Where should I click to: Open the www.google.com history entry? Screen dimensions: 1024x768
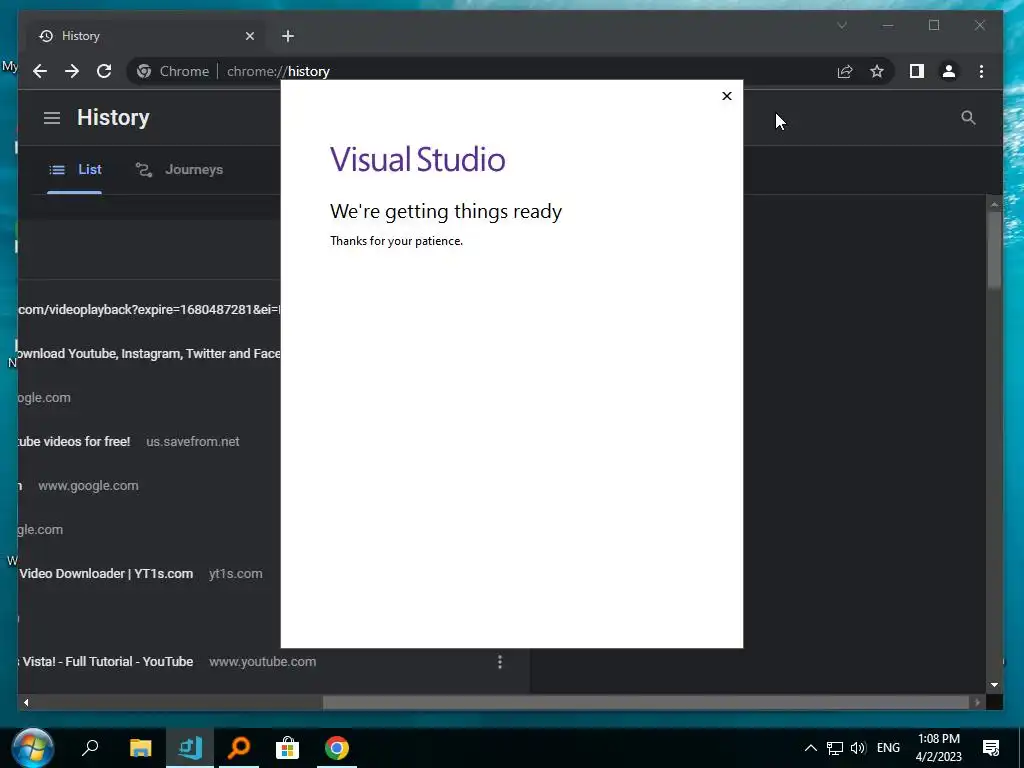click(88, 485)
